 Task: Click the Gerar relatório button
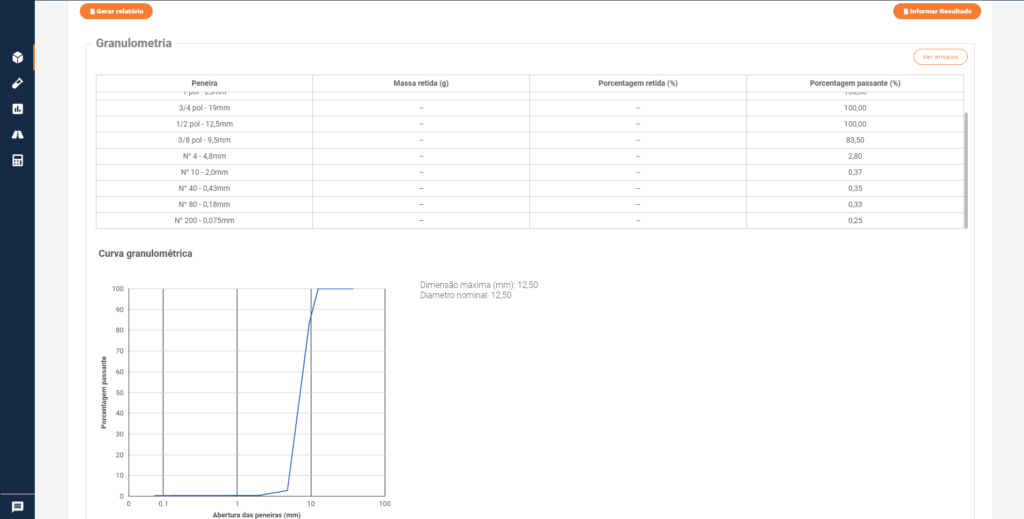click(x=116, y=12)
